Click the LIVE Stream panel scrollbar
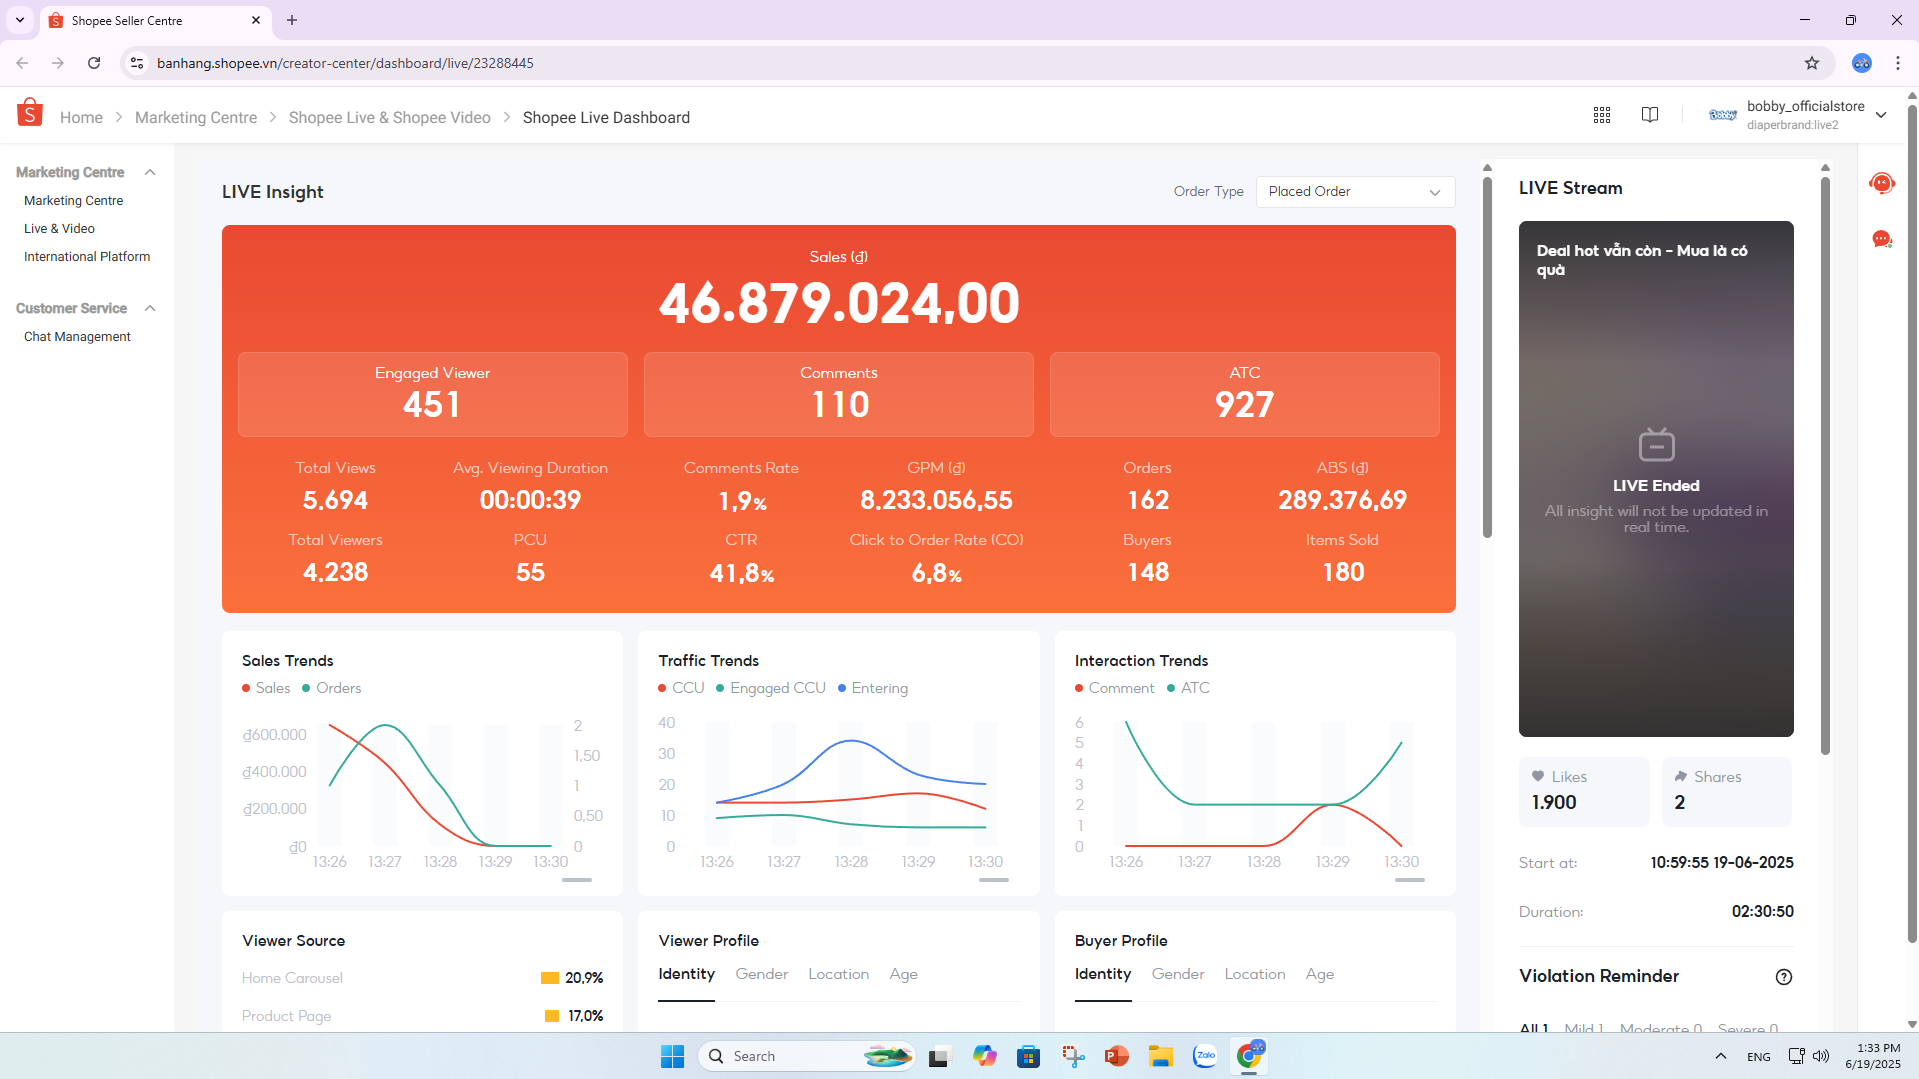Viewport: 1919px width, 1079px height. (1825, 465)
